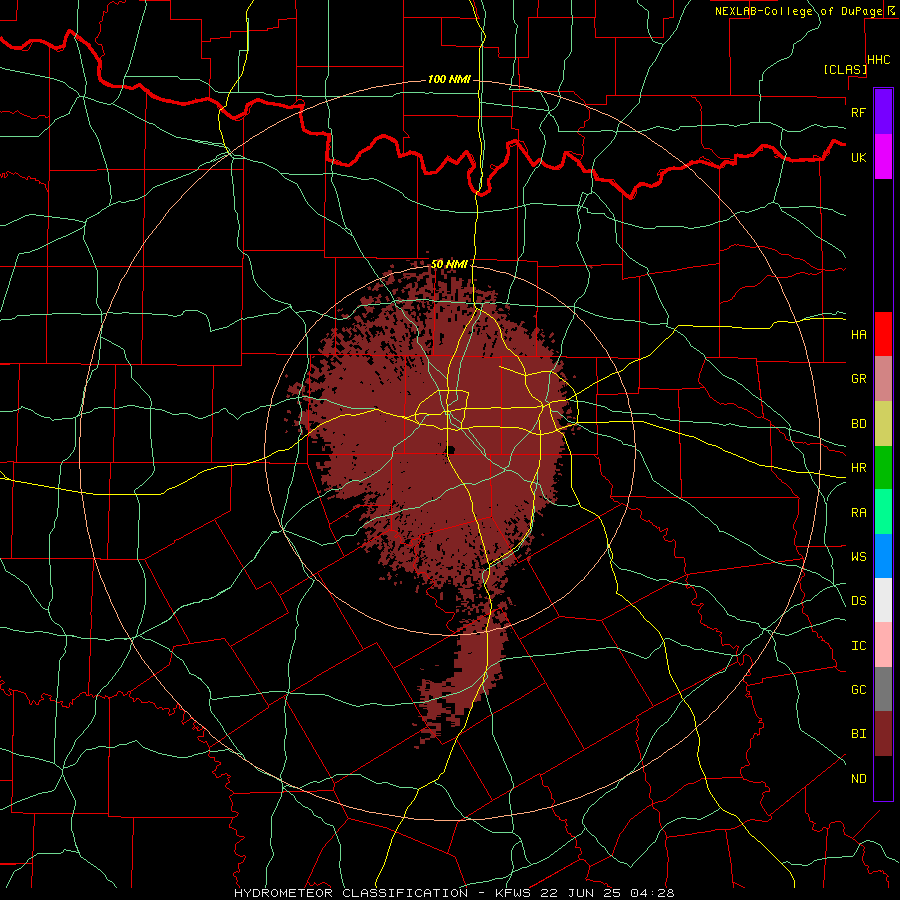Click the GR pink legend swatch
900x900 pixels.
(883, 378)
